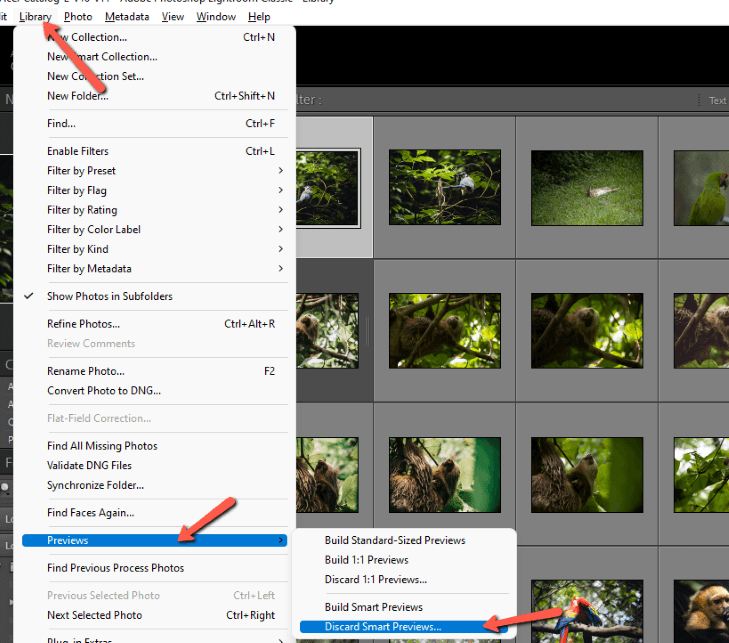This screenshot has width=729, height=643.
Task: Open the Photo menu
Action: coord(78,17)
